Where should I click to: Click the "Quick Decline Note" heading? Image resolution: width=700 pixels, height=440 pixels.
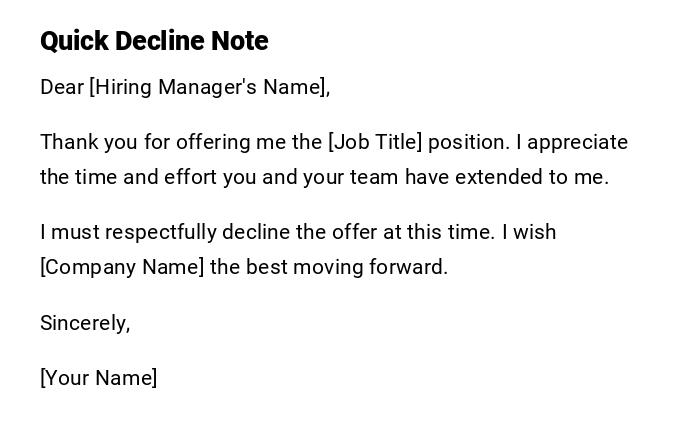point(154,41)
